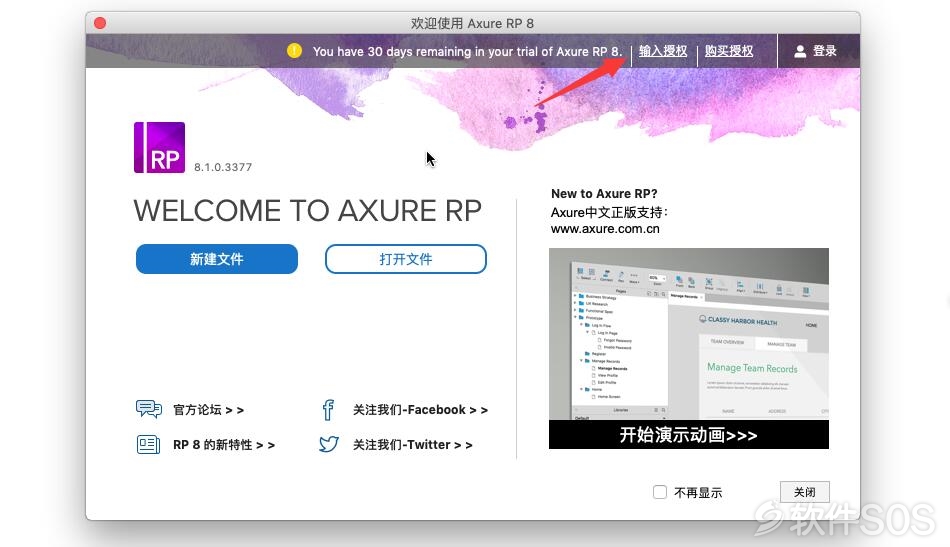
Task: Click the 'Axure中文正版支持:' text
Action: 610,213
